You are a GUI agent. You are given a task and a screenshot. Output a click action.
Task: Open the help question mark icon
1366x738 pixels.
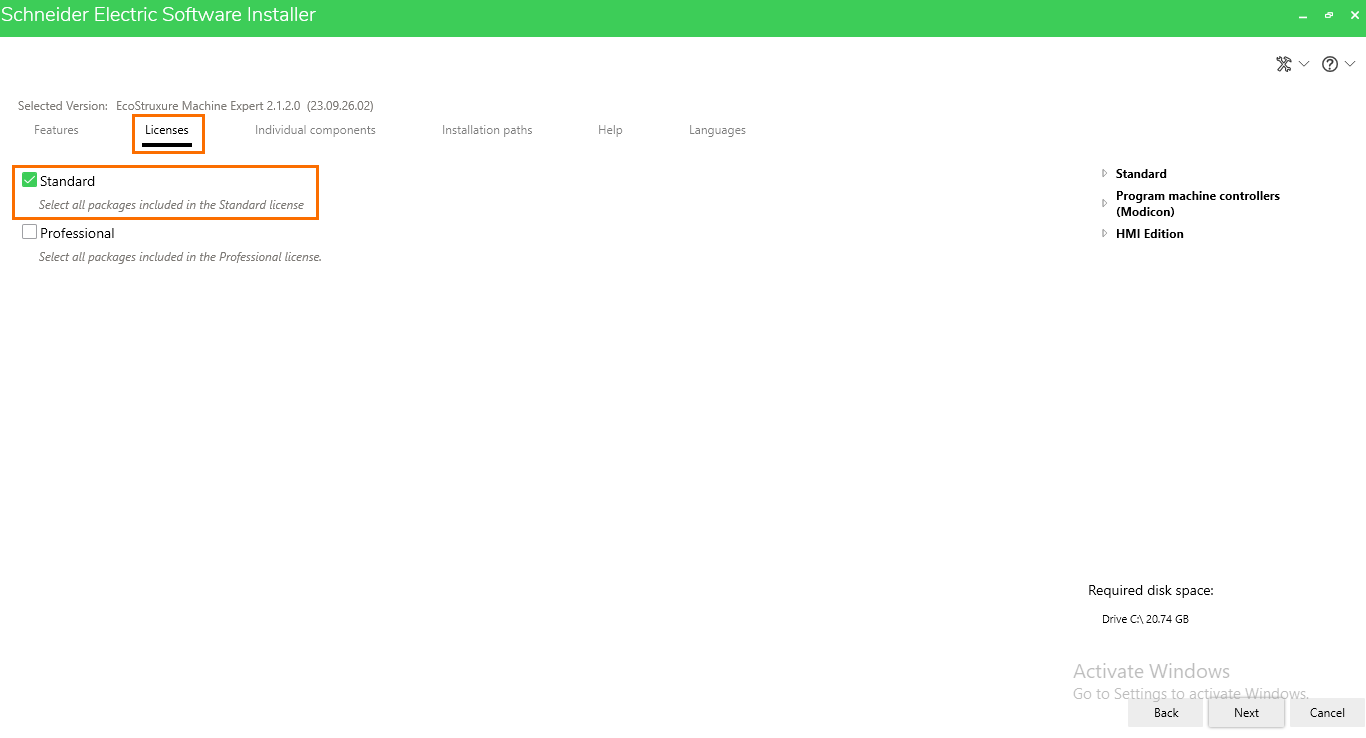click(1330, 64)
